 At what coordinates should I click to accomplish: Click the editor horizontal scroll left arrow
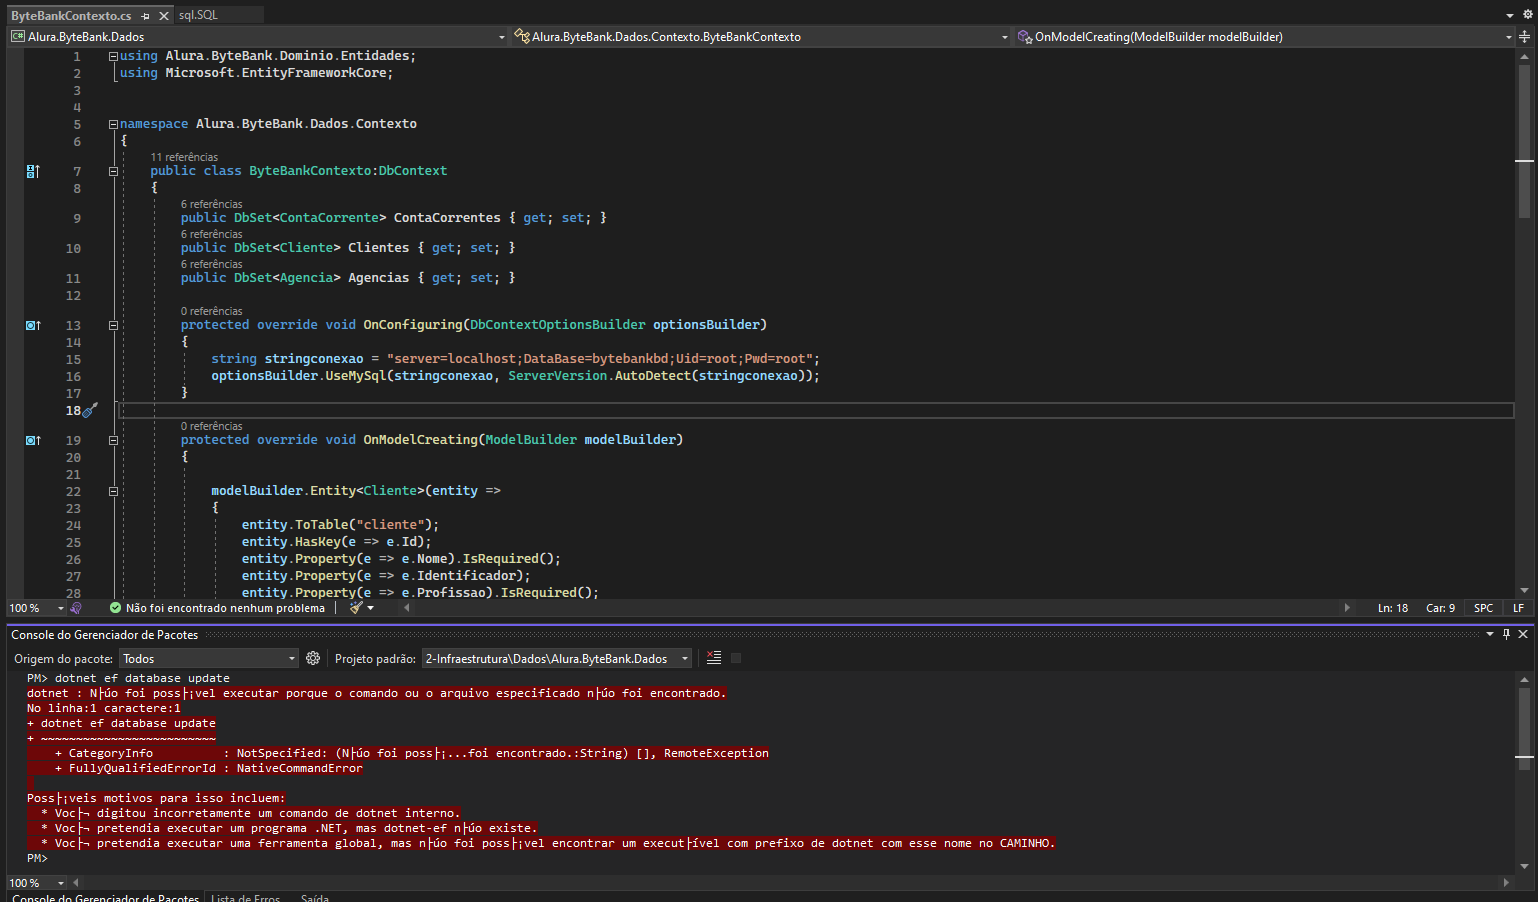406,608
